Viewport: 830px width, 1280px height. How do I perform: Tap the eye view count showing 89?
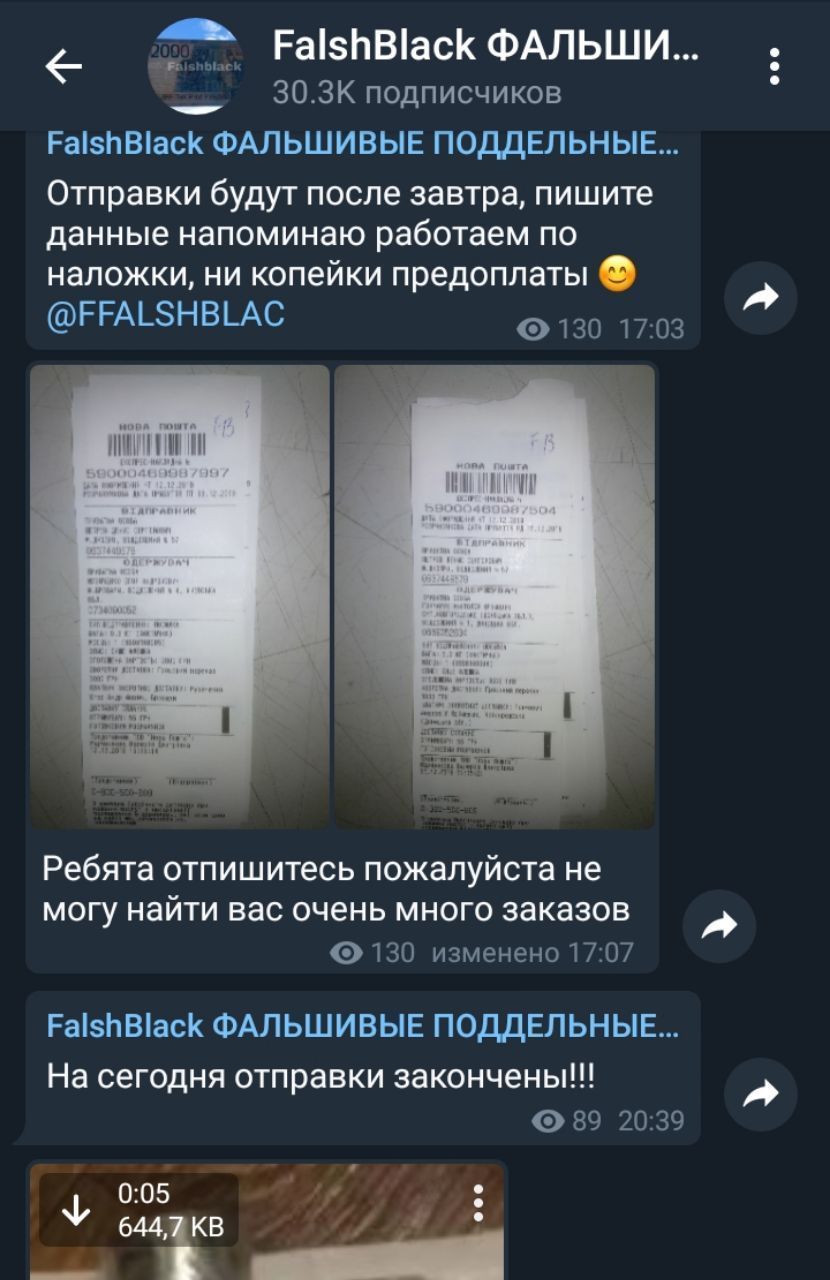(567, 1121)
